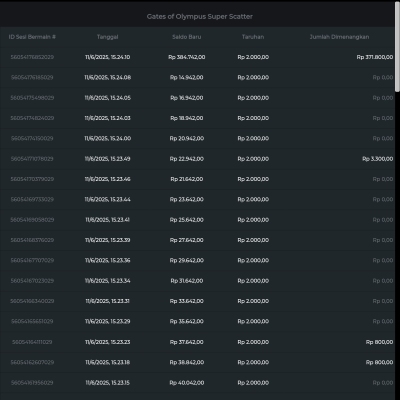Viewport: 400px width, 400px height.
Task: Click Rp 0,00 winnings in 15.23.15 row
Action: (383, 383)
